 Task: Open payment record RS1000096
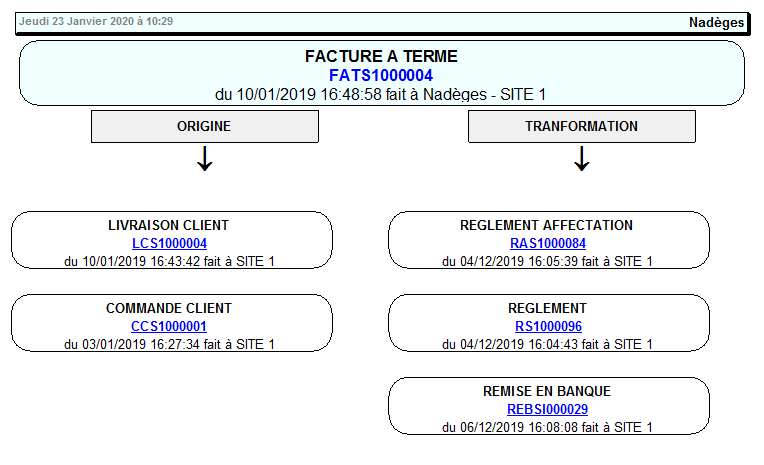[547, 326]
